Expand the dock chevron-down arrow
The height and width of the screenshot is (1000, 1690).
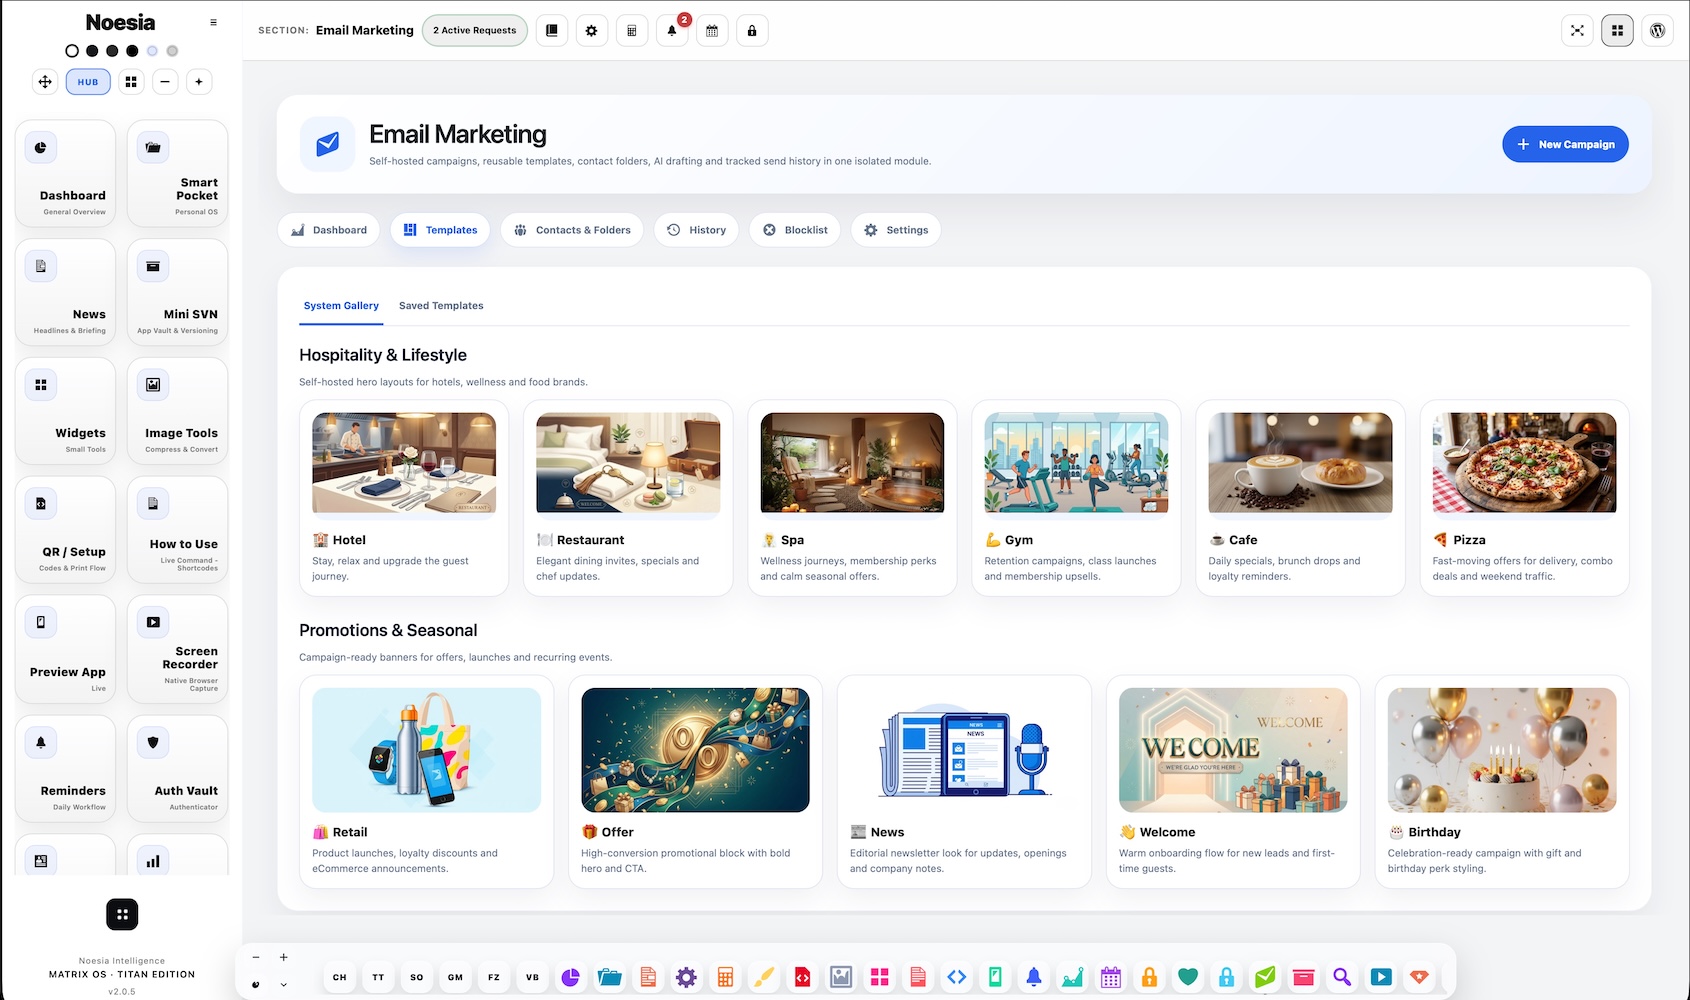pos(284,985)
